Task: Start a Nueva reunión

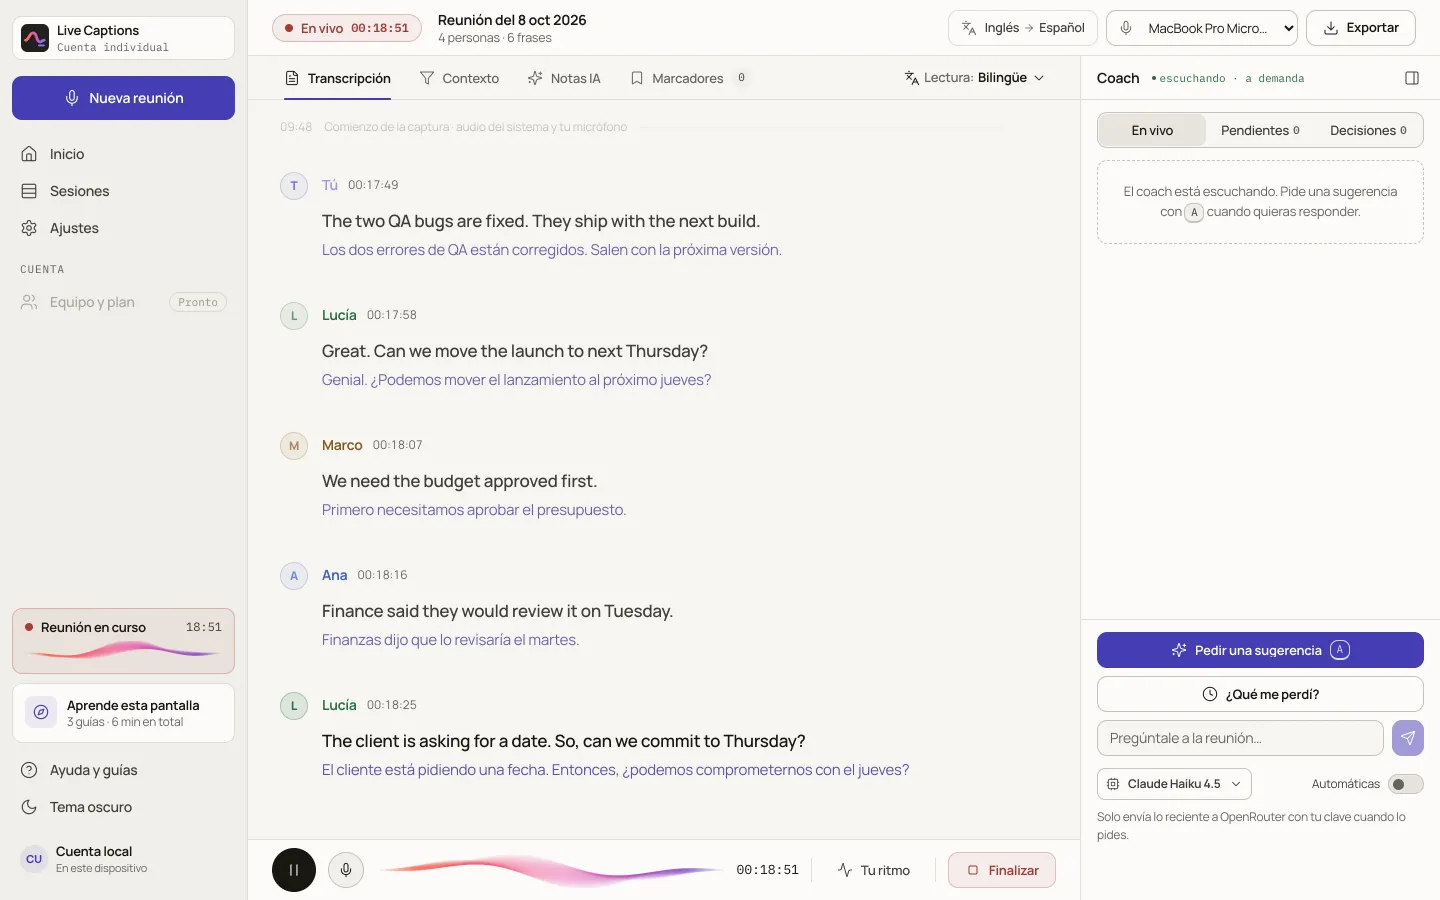Action: 123,98
